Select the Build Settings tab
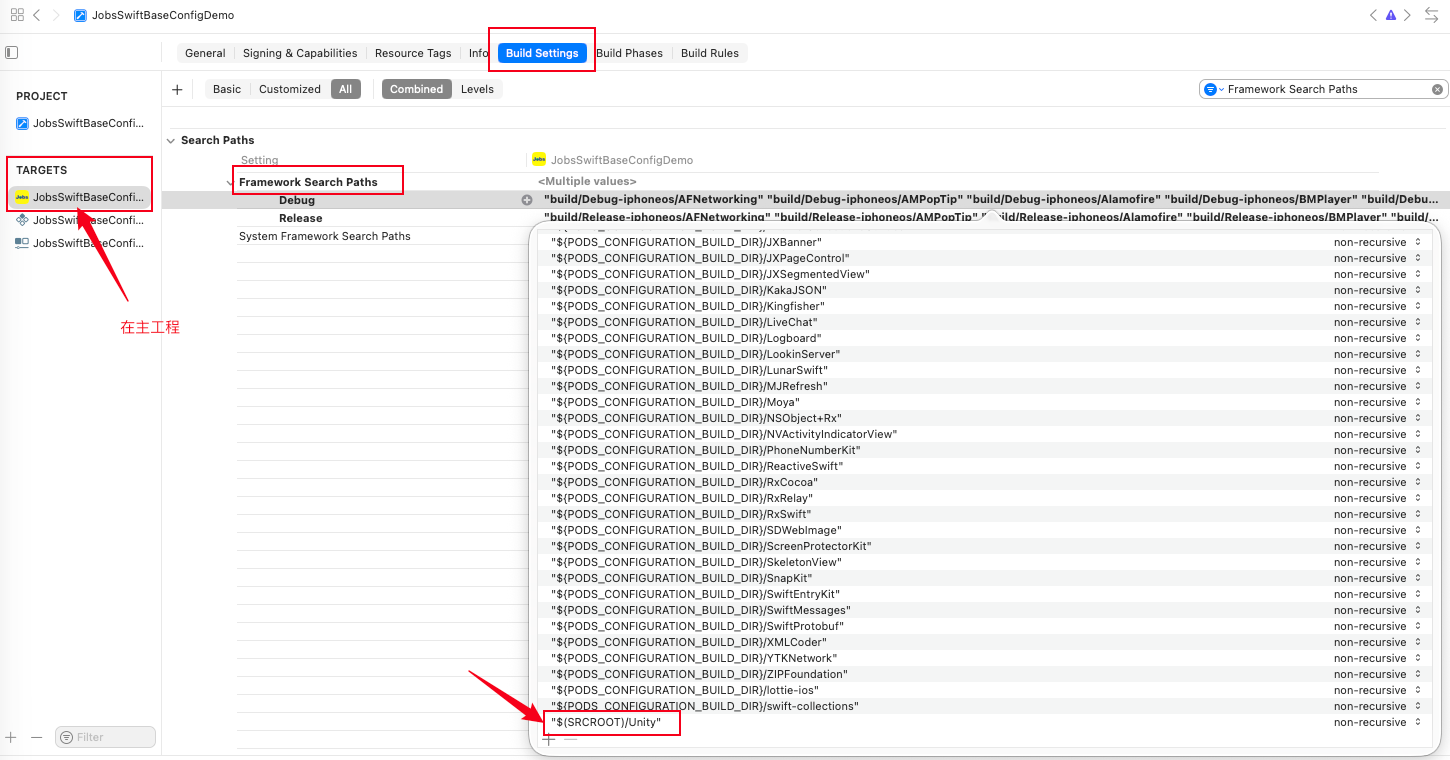The width and height of the screenshot is (1450, 760). (x=542, y=53)
